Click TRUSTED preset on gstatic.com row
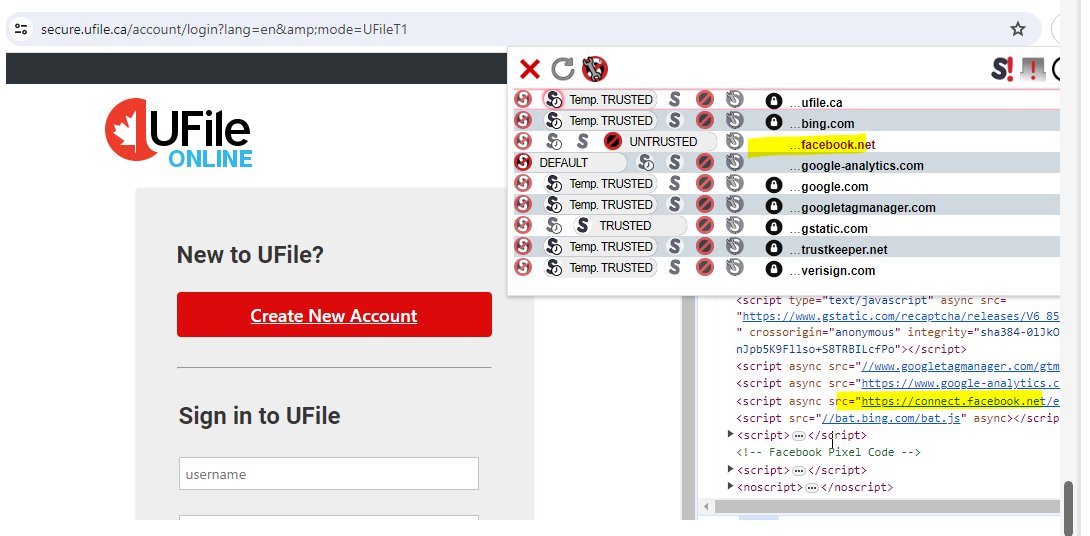Viewport: 1090px width, 536px height. click(x=630, y=225)
